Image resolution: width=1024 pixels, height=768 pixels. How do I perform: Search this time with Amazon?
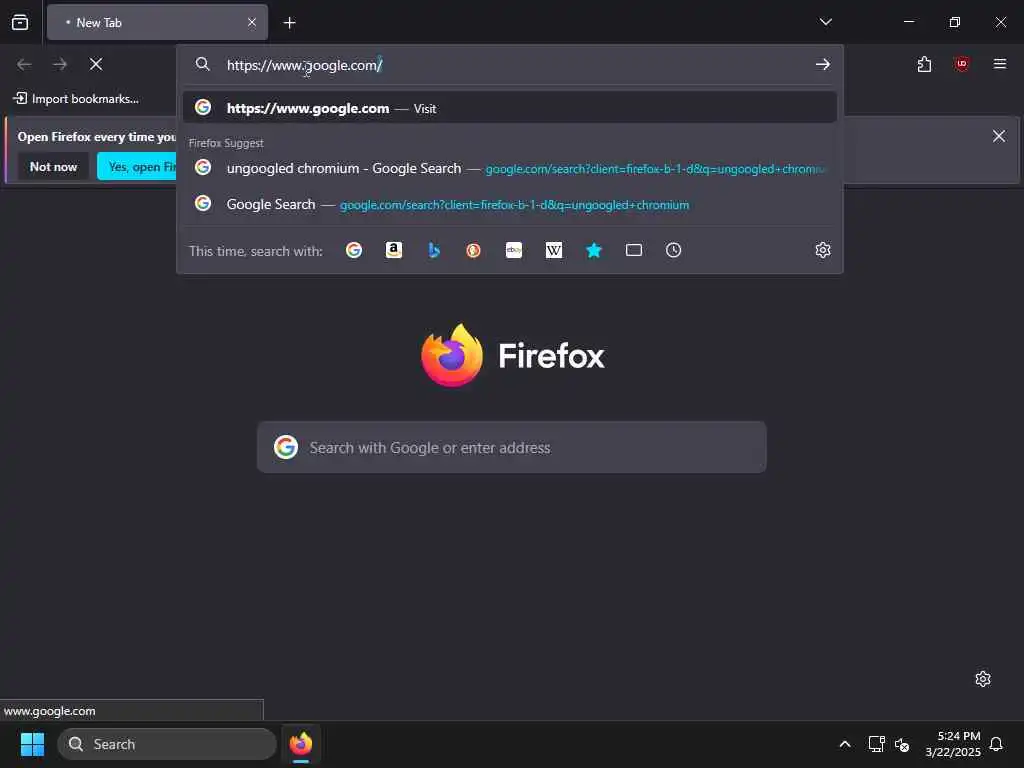394,250
